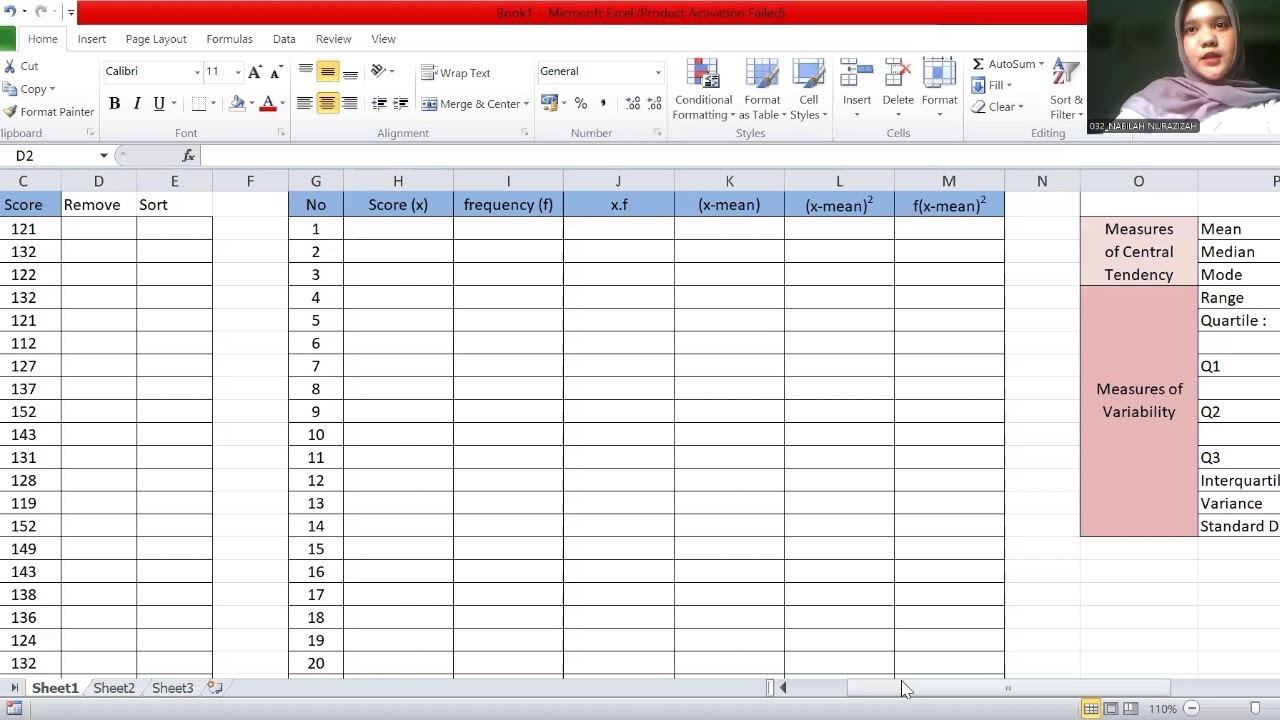Set bottom vertical alignment
This screenshot has width=1280, height=720.
coord(350,72)
